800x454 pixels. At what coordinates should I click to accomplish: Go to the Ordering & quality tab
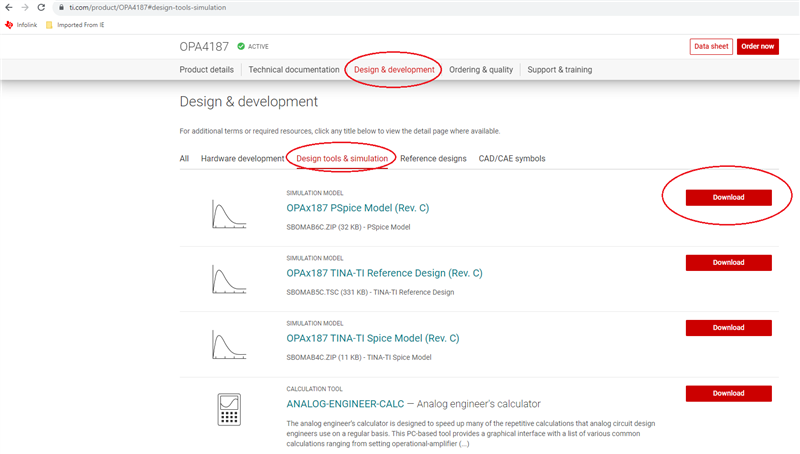pos(481,70)
